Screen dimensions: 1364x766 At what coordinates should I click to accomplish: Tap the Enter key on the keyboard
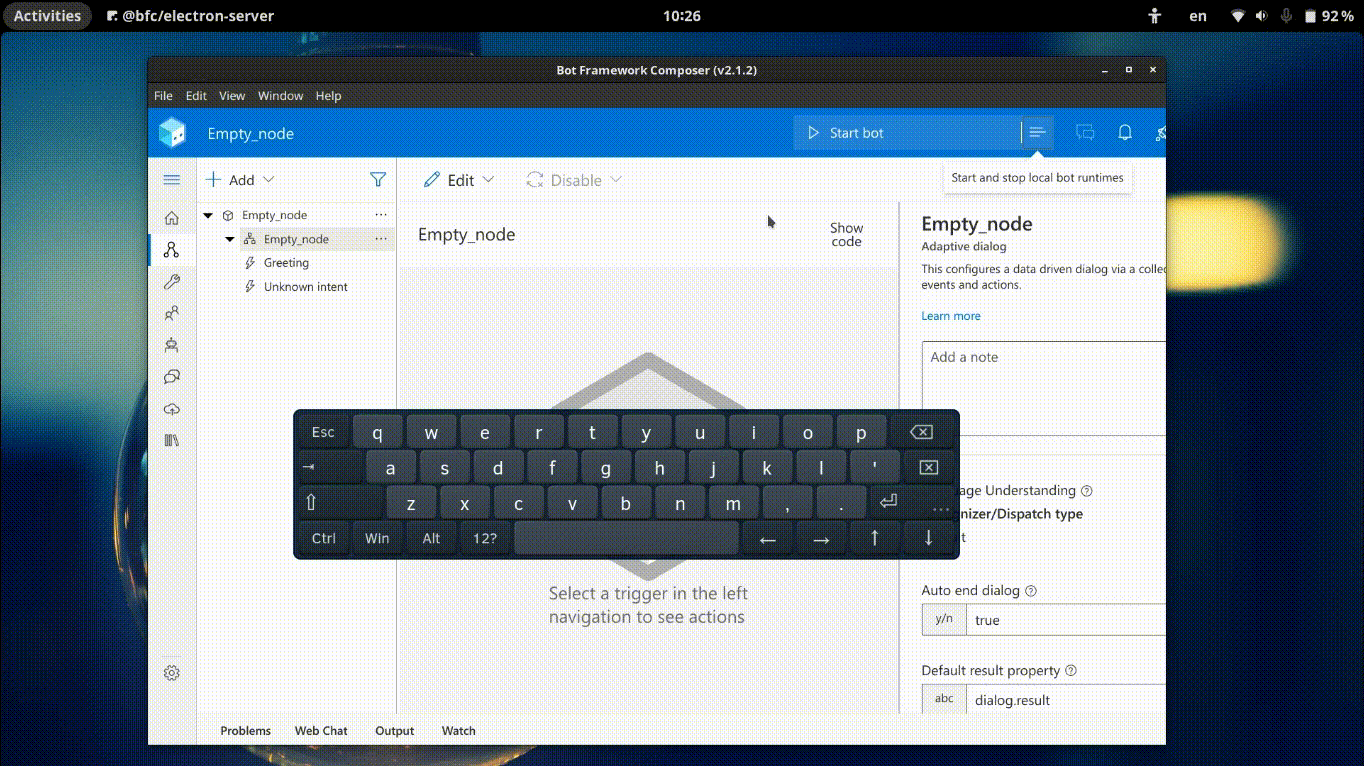coord(888,502)
